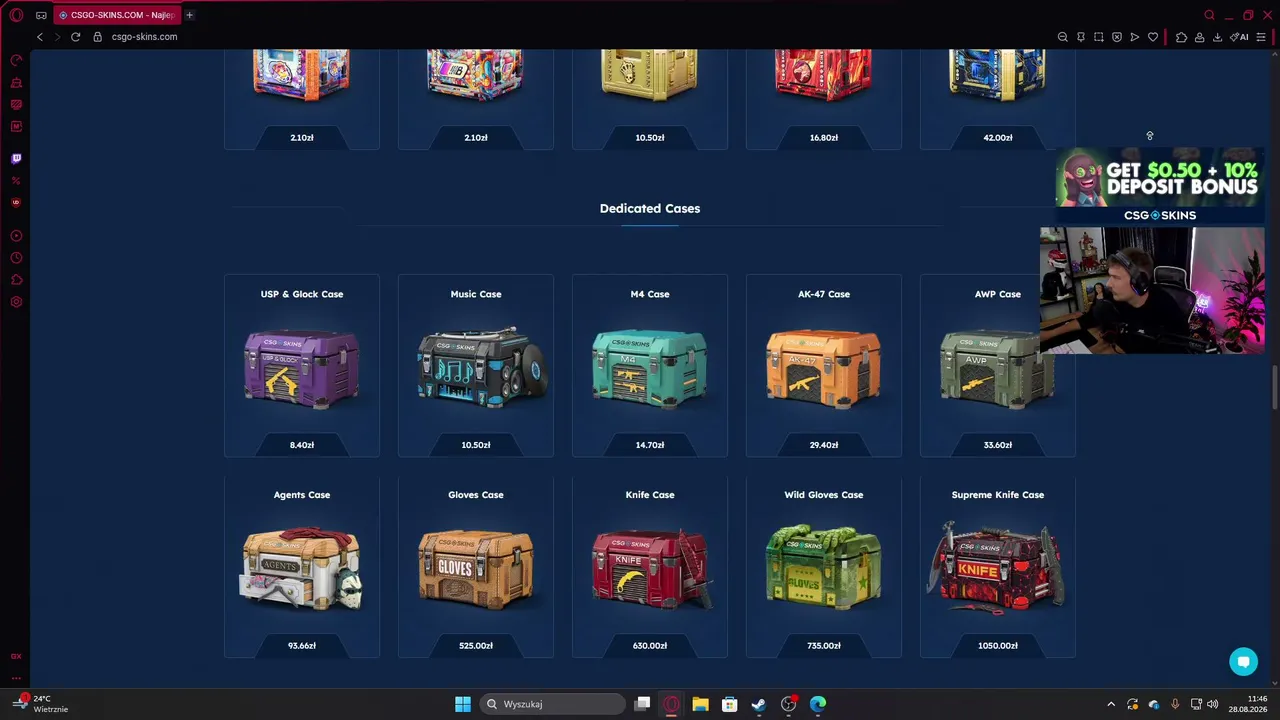Click the 93.66zł price label
The image size is (1280, 720).
302,646
